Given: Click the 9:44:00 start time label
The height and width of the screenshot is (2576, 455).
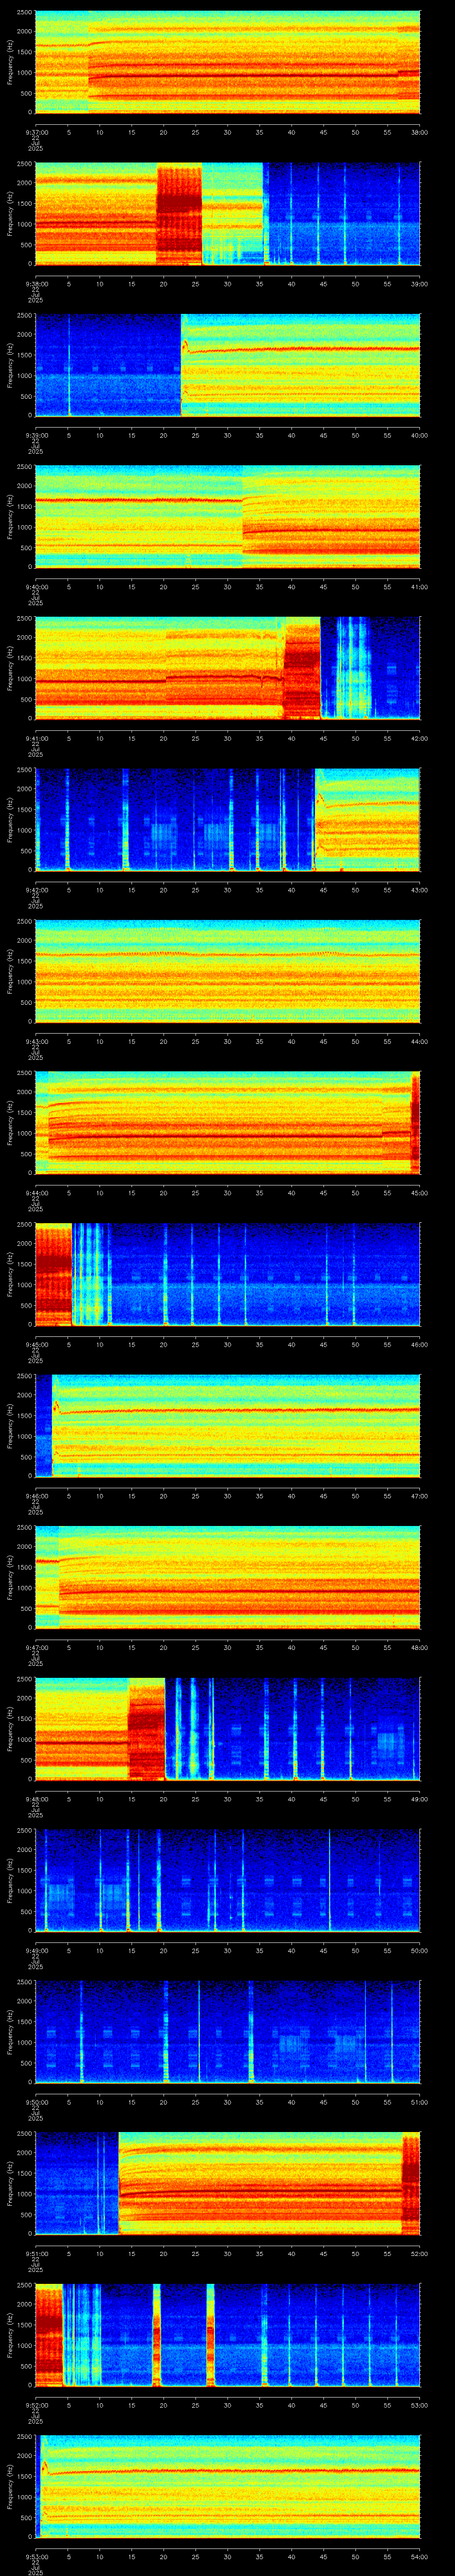Looking at the screenshot, I should pos(36,1192).
